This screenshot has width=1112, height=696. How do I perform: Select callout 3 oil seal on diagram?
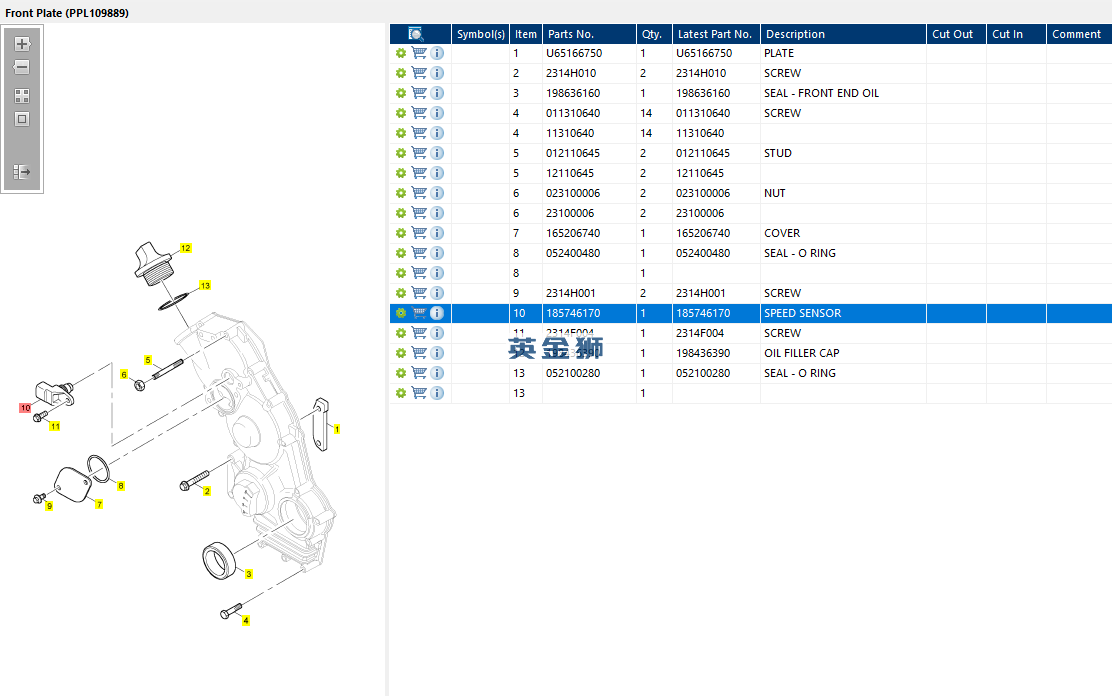click(x=249, y=574)
